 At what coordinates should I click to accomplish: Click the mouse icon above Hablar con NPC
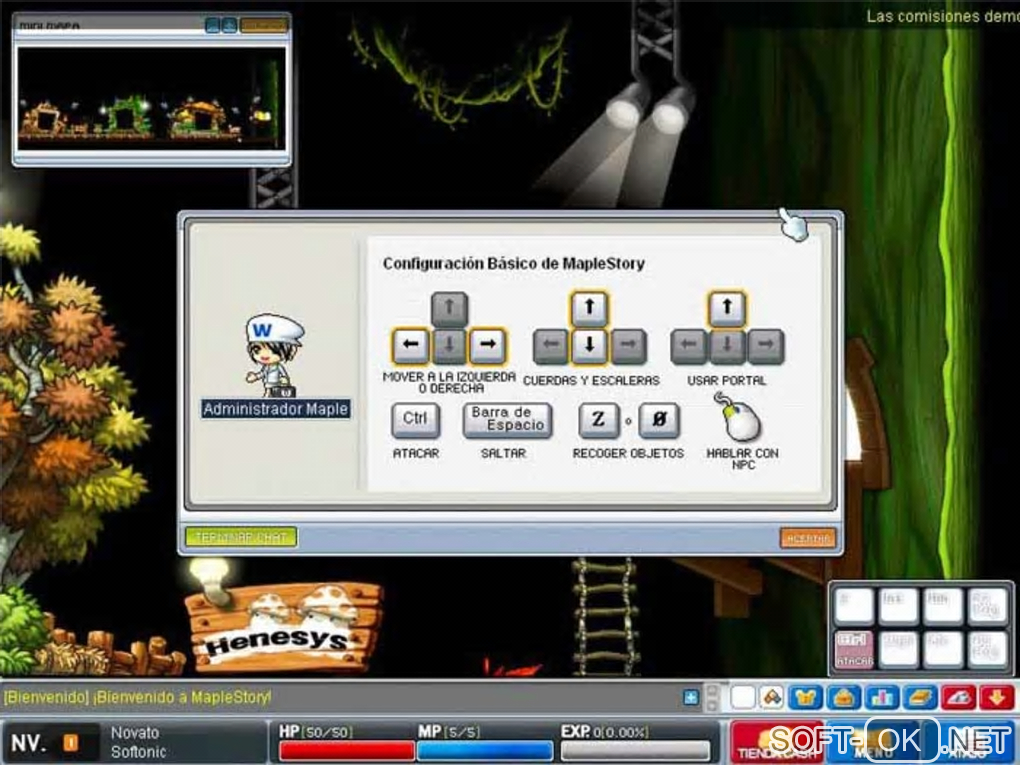point(740,418)
